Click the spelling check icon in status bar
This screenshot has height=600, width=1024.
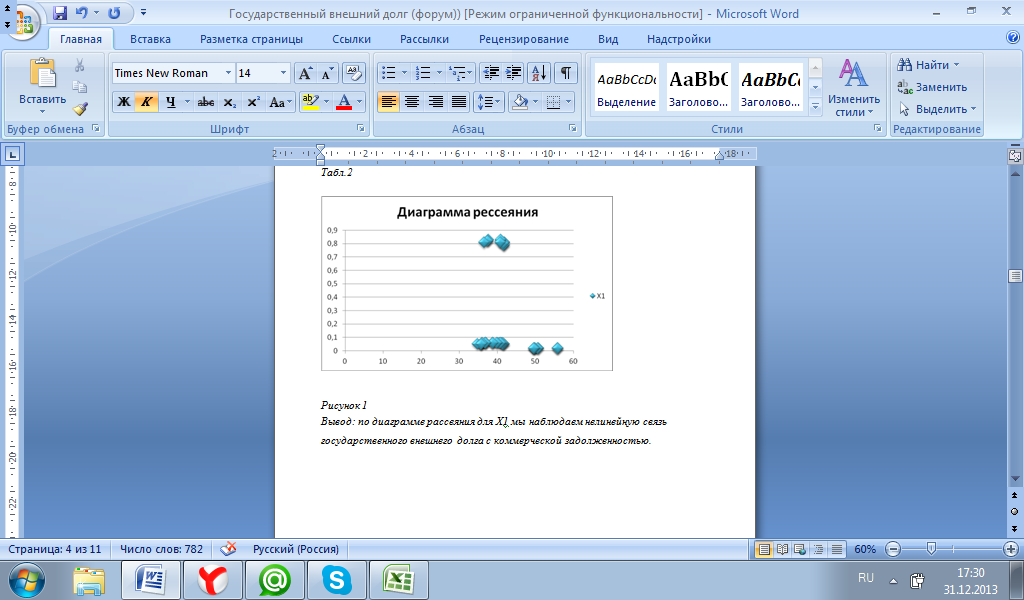coord(228,549)
